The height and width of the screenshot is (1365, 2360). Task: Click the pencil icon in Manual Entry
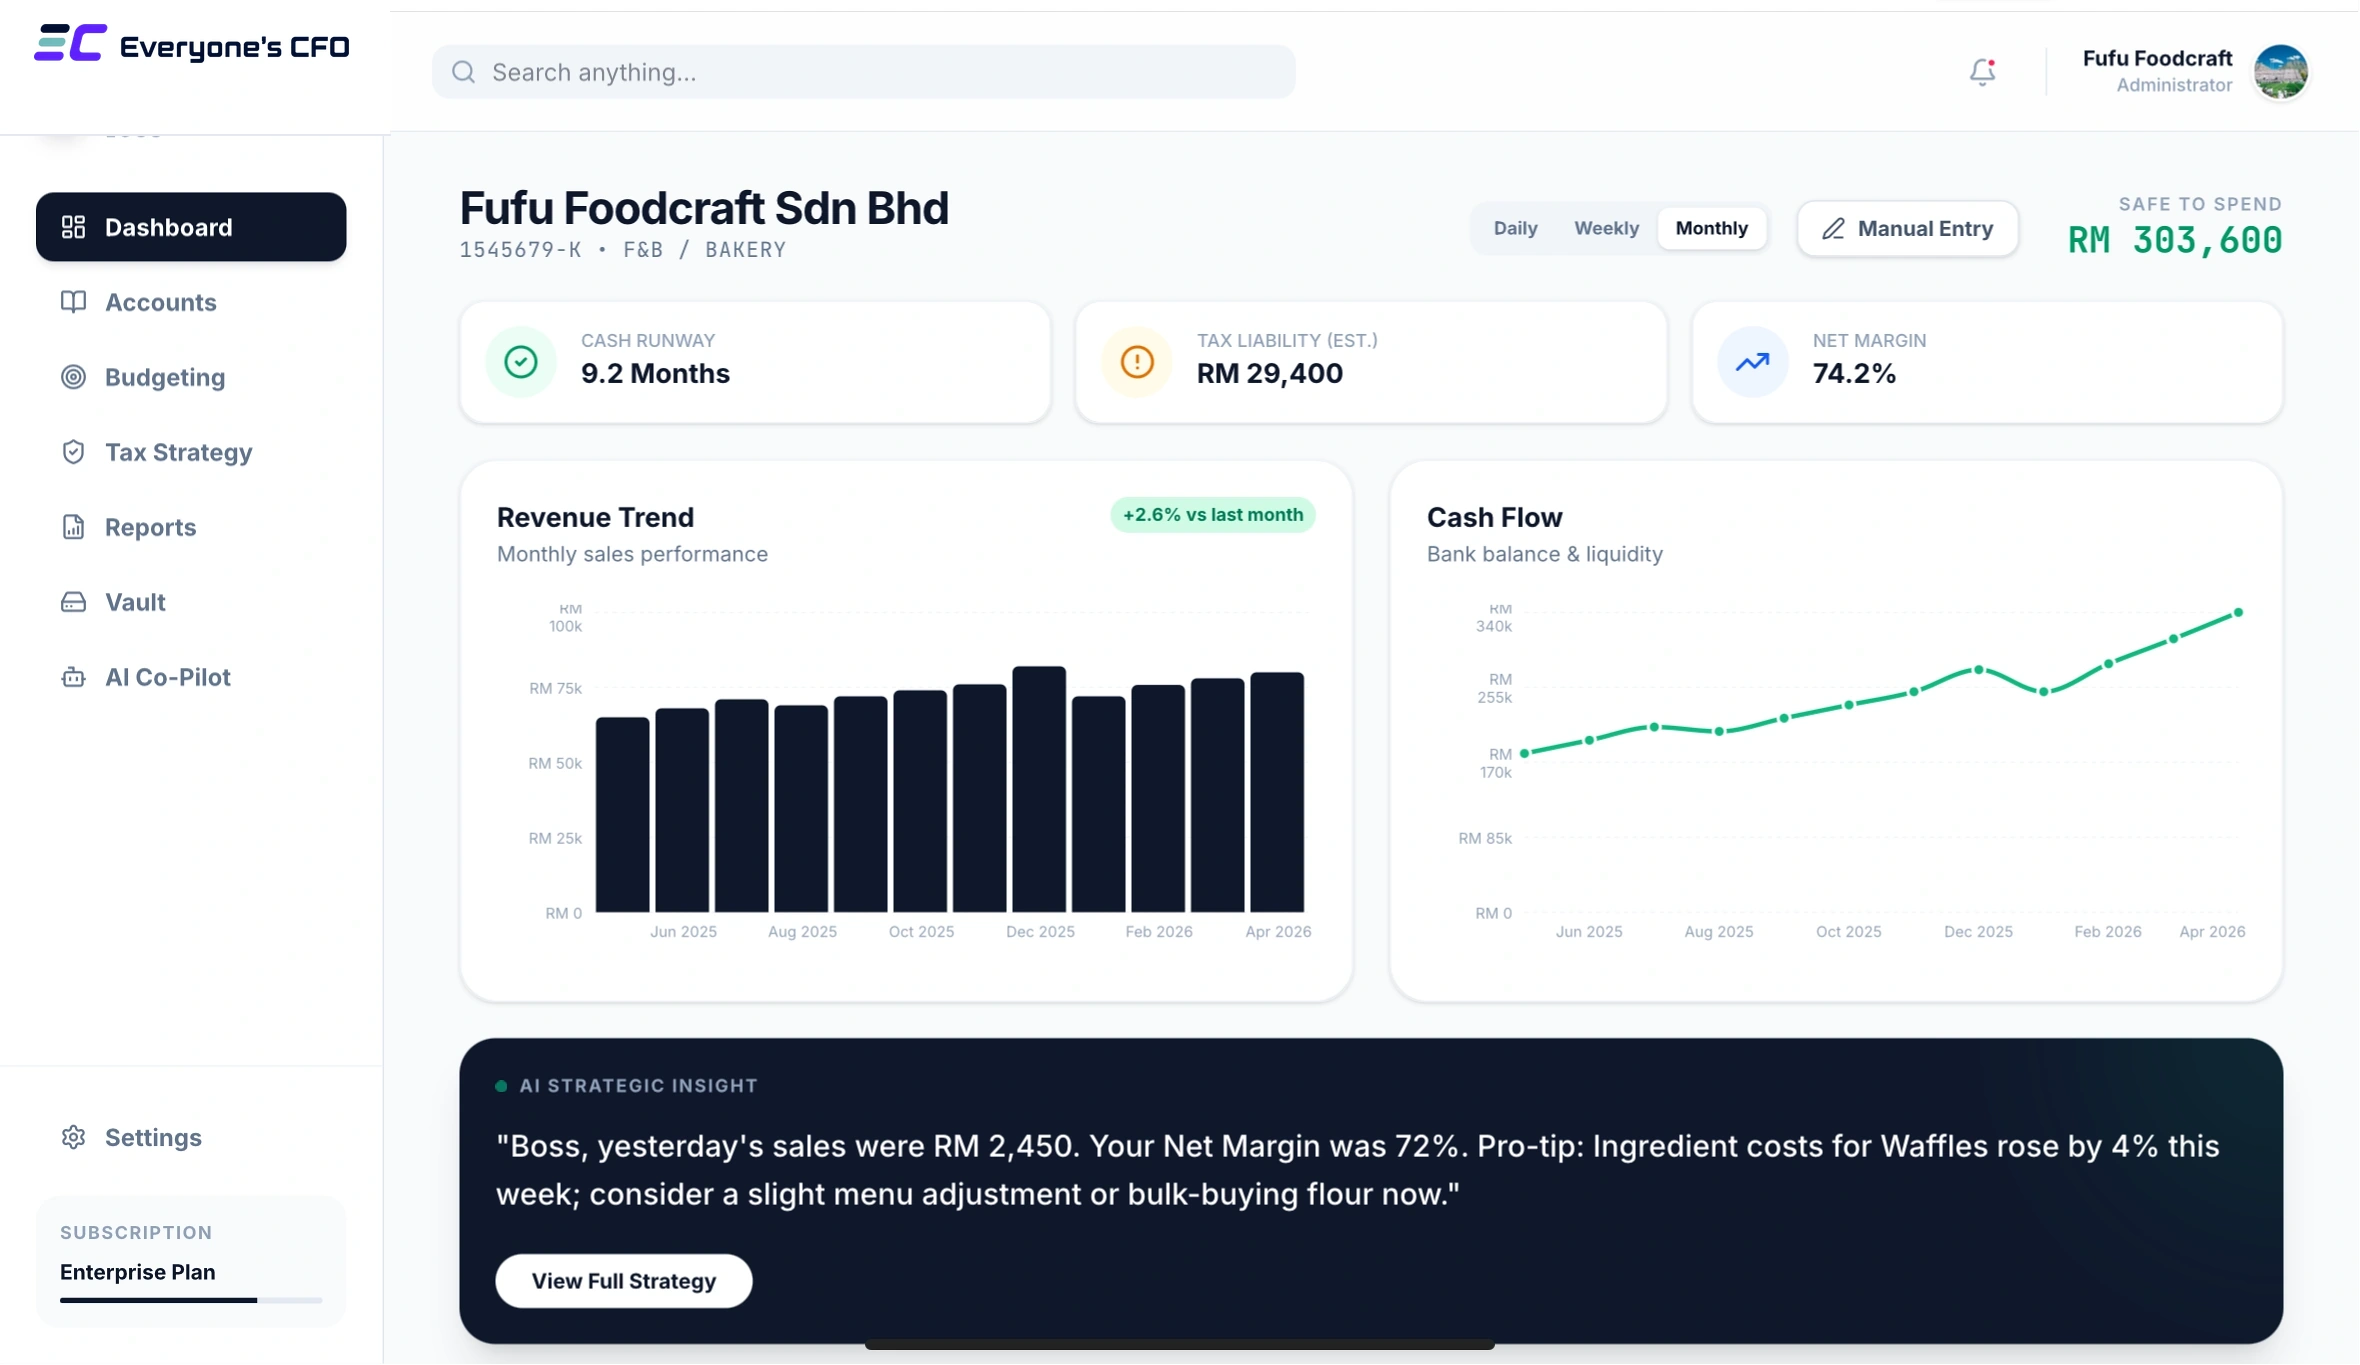click(1833, 229)
